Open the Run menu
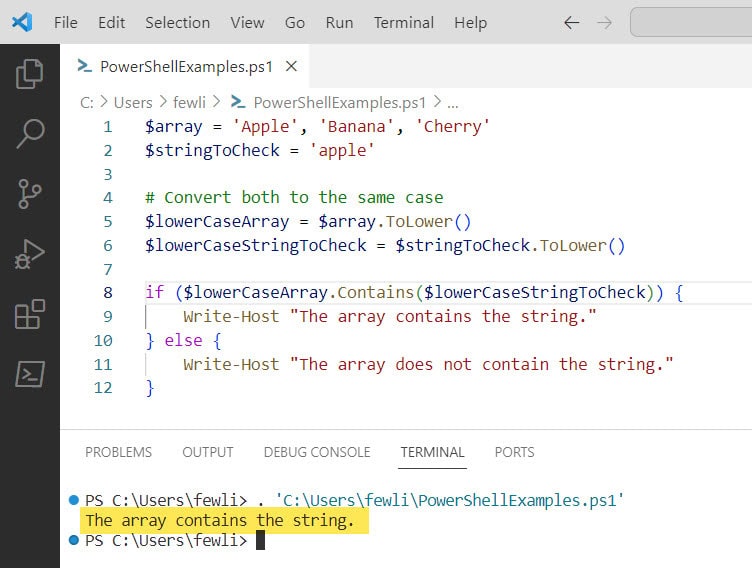This screenshot has height=568, width=752. tap(339, 23)
